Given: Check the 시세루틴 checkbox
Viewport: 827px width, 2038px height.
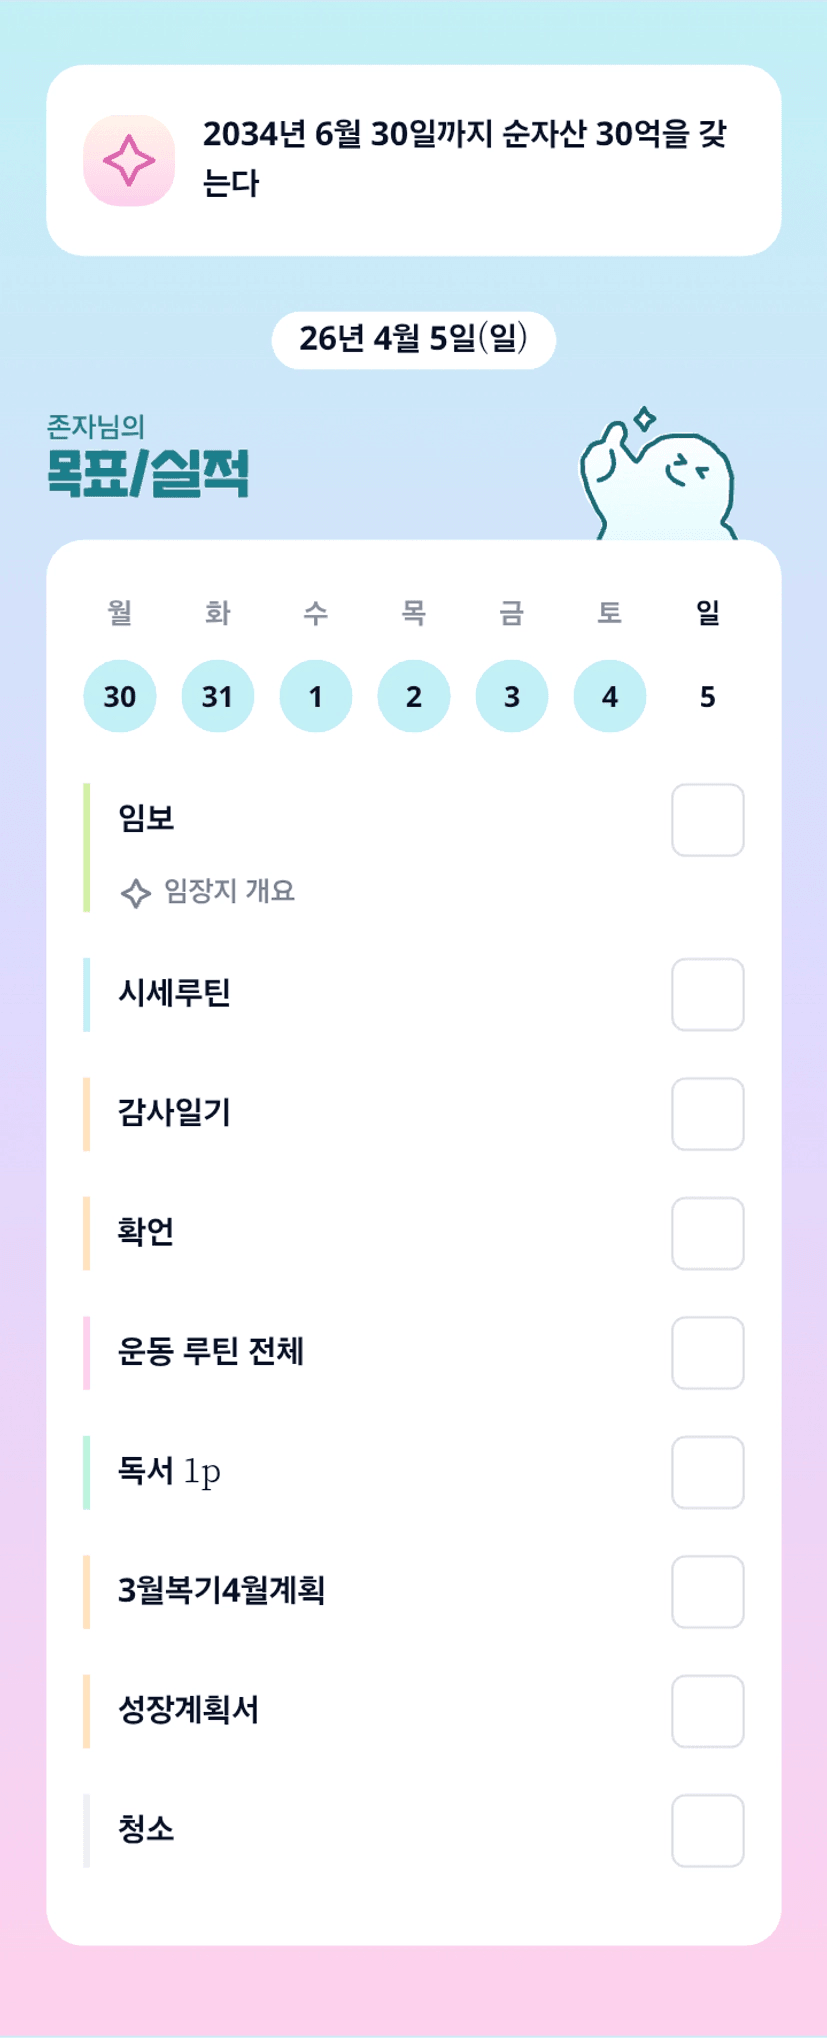Looking at the screenshot, I should point(707,994).
